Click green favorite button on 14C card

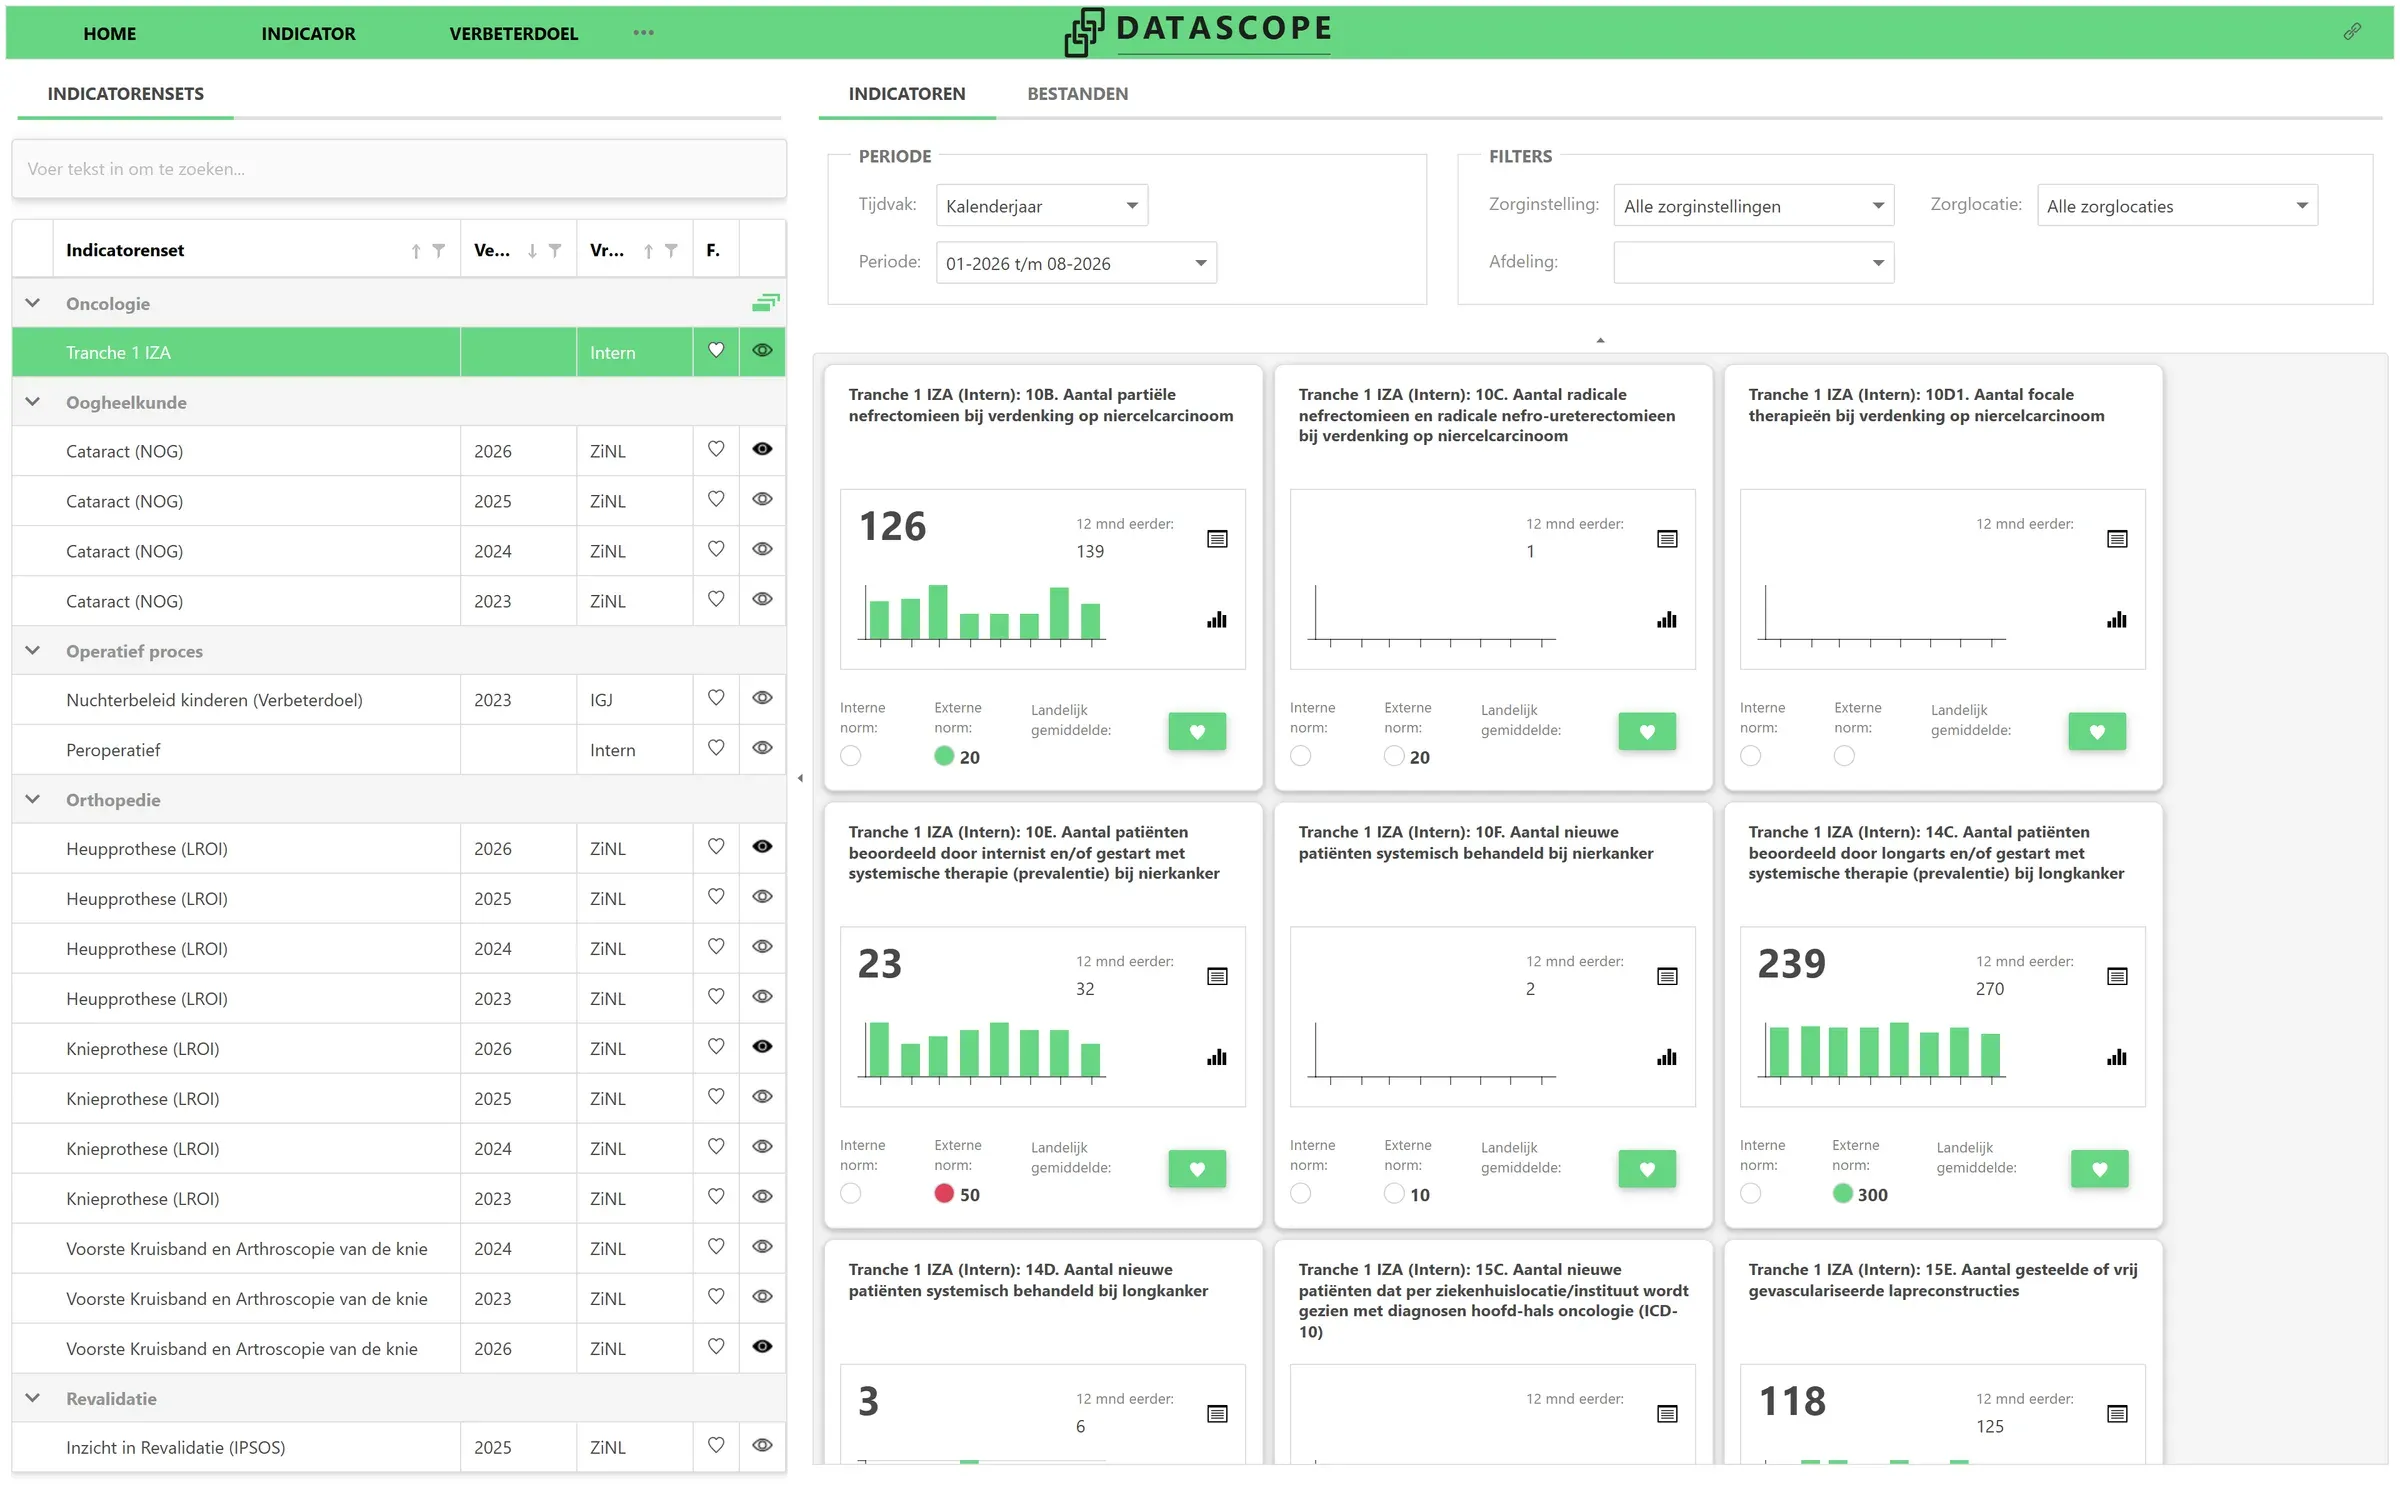tap(2099, 1169)
